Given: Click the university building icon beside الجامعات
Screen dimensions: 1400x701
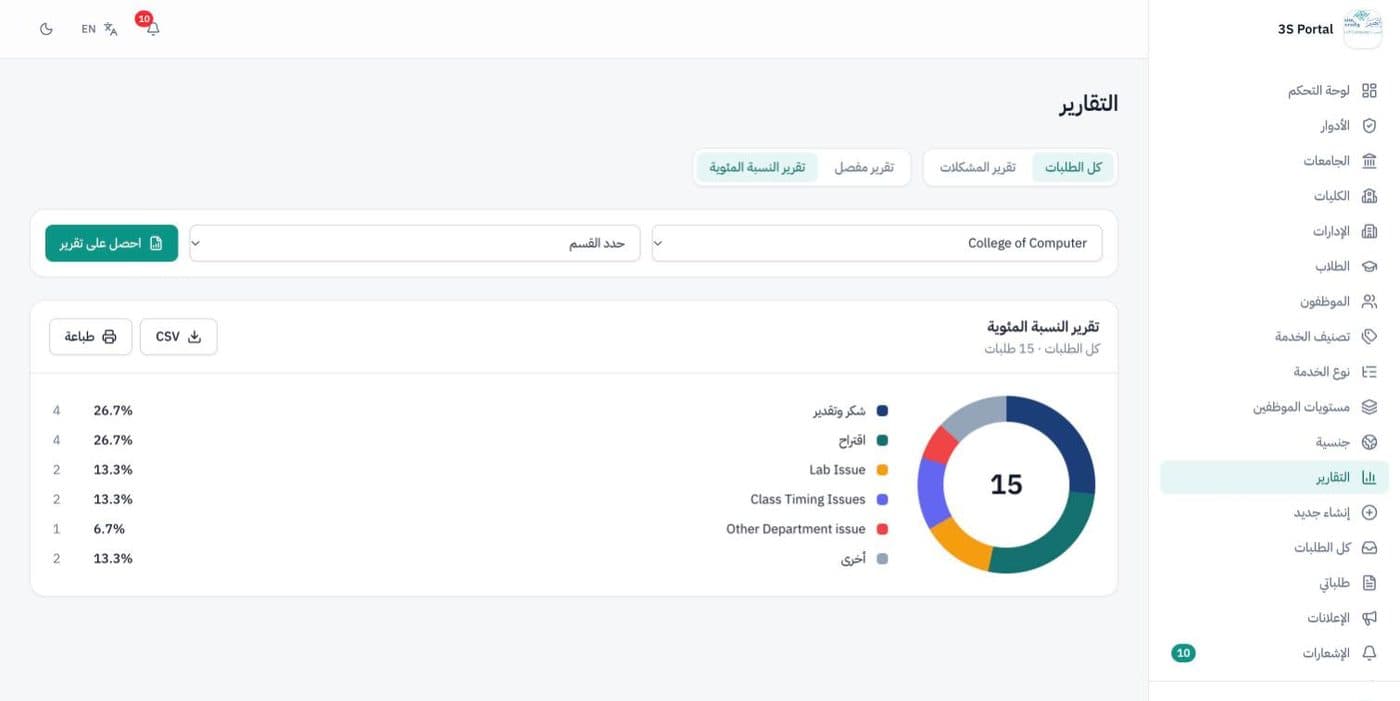Looking at the screenshot, I should click(x=1370, y=161).
